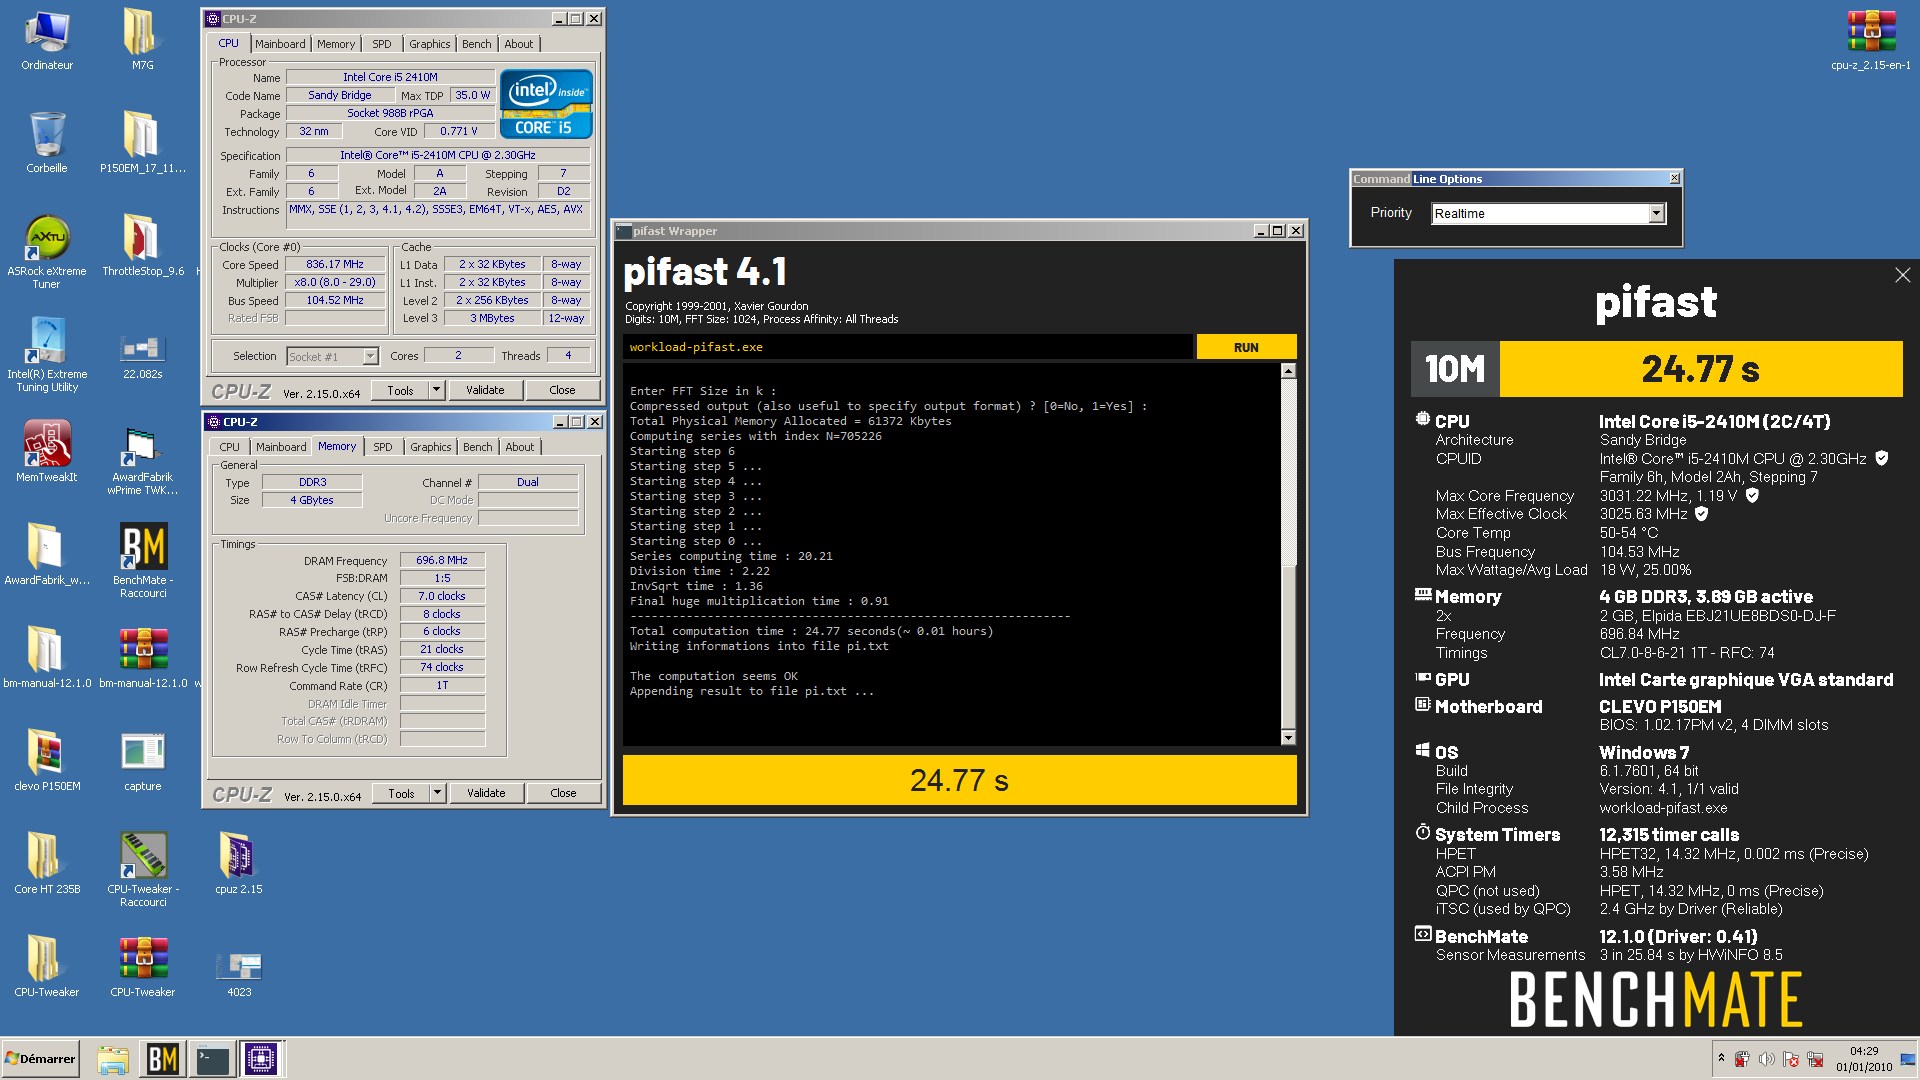Open the Démarrer start menu
The image size is (1920, 1080).
pyautogui.click(x=40, y=1059)
